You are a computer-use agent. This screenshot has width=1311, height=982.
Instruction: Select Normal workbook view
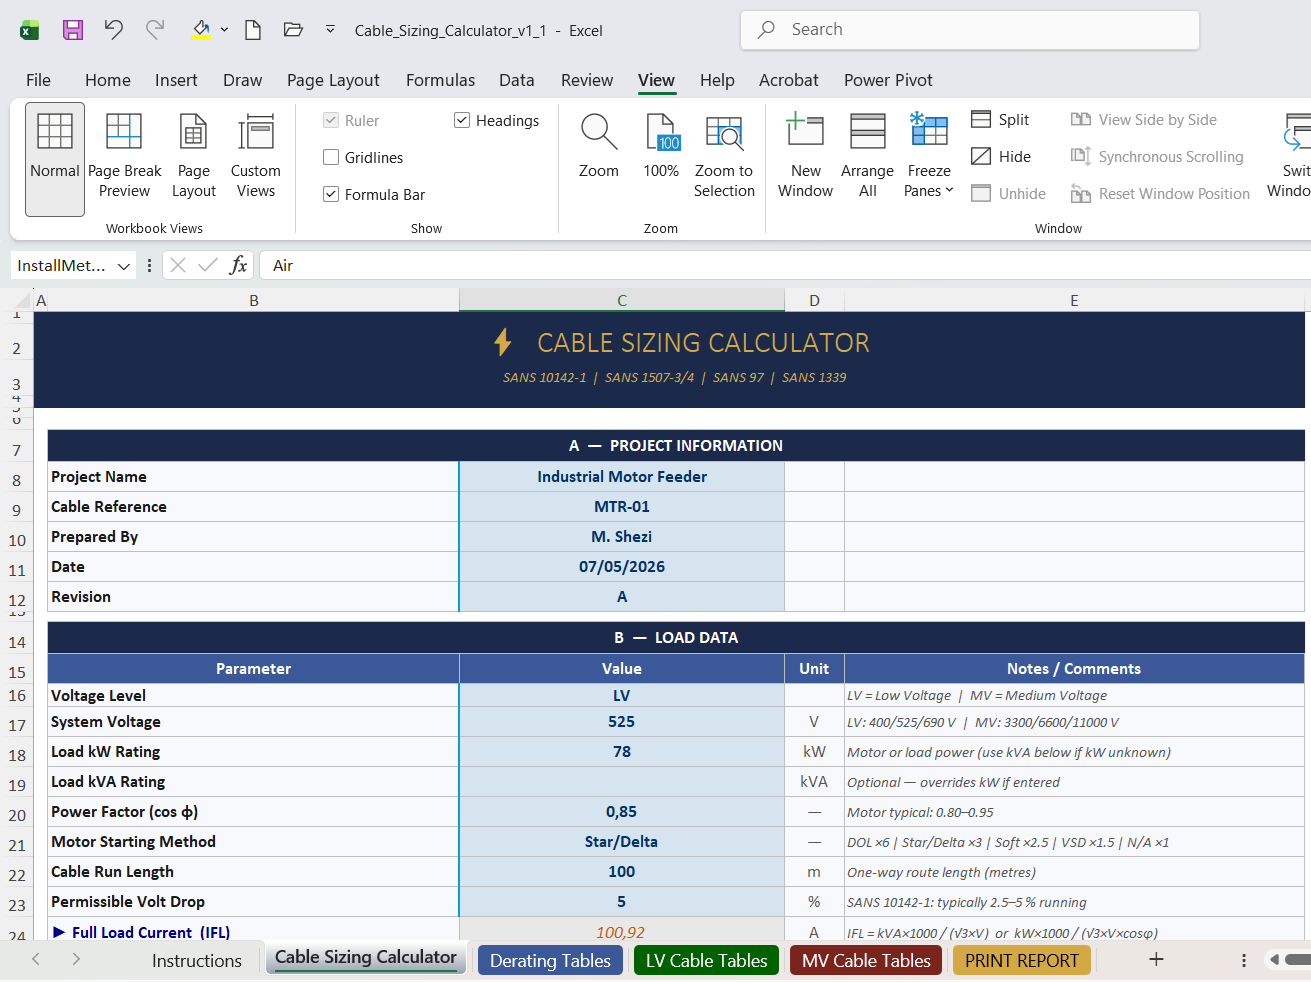55,159
